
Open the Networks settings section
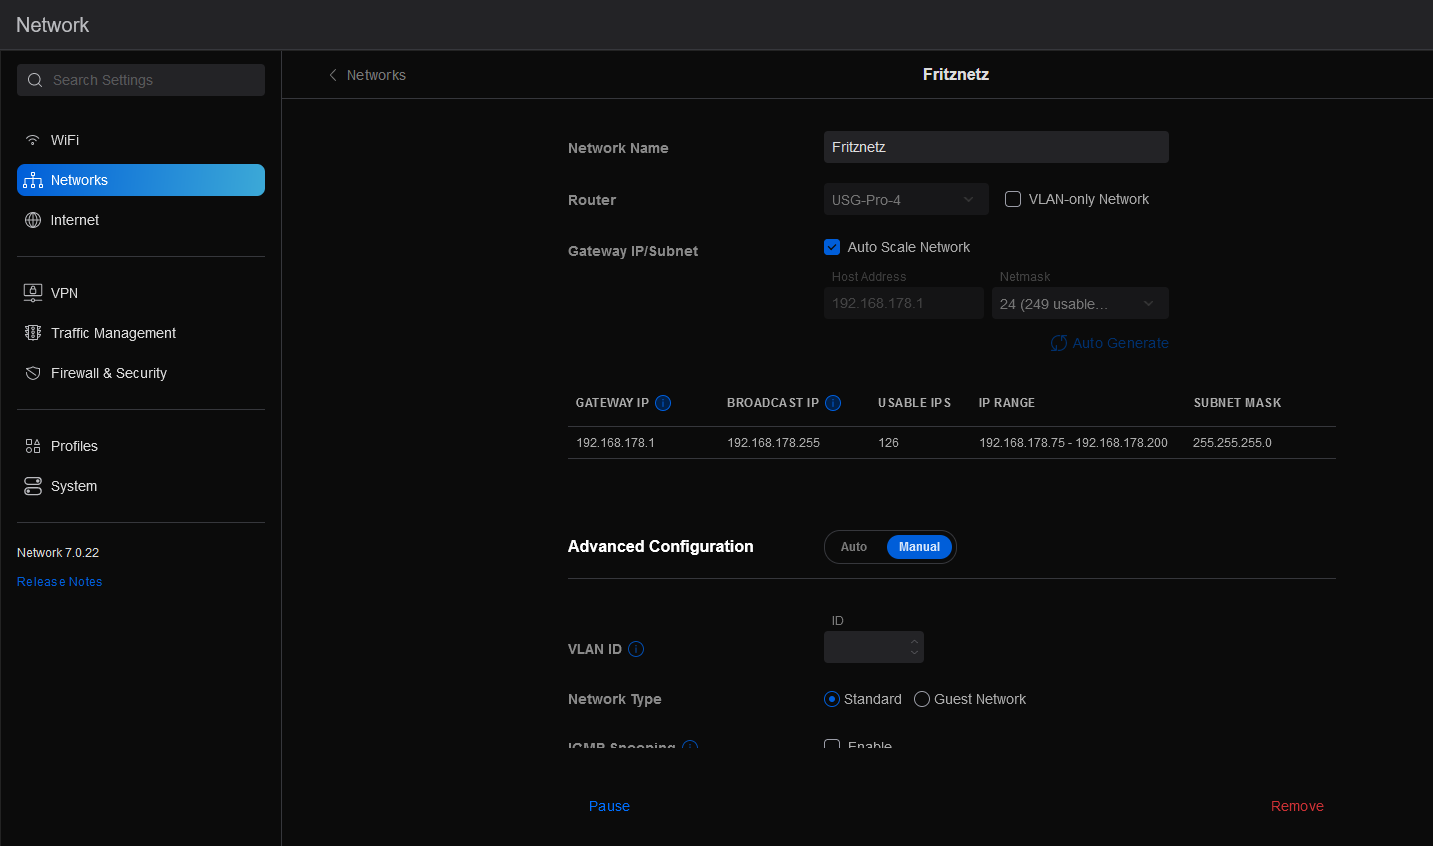[x=141, y=180]
